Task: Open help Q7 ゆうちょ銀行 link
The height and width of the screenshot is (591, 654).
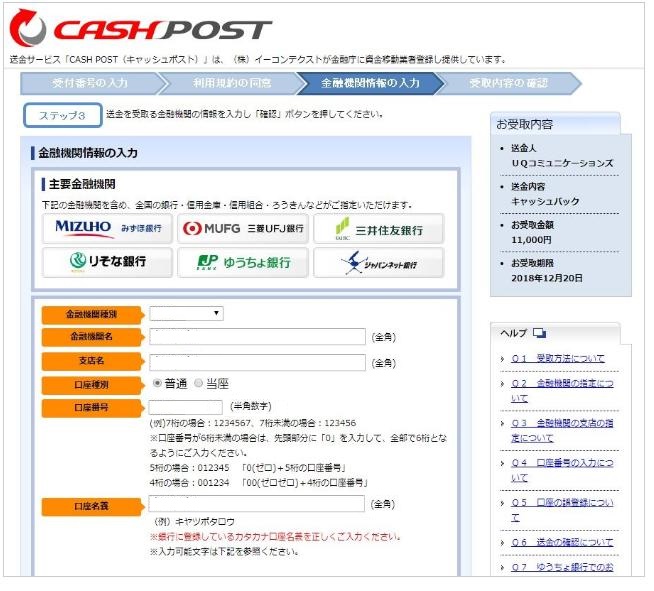Action: pyautogui.click(x=562, y=568)
